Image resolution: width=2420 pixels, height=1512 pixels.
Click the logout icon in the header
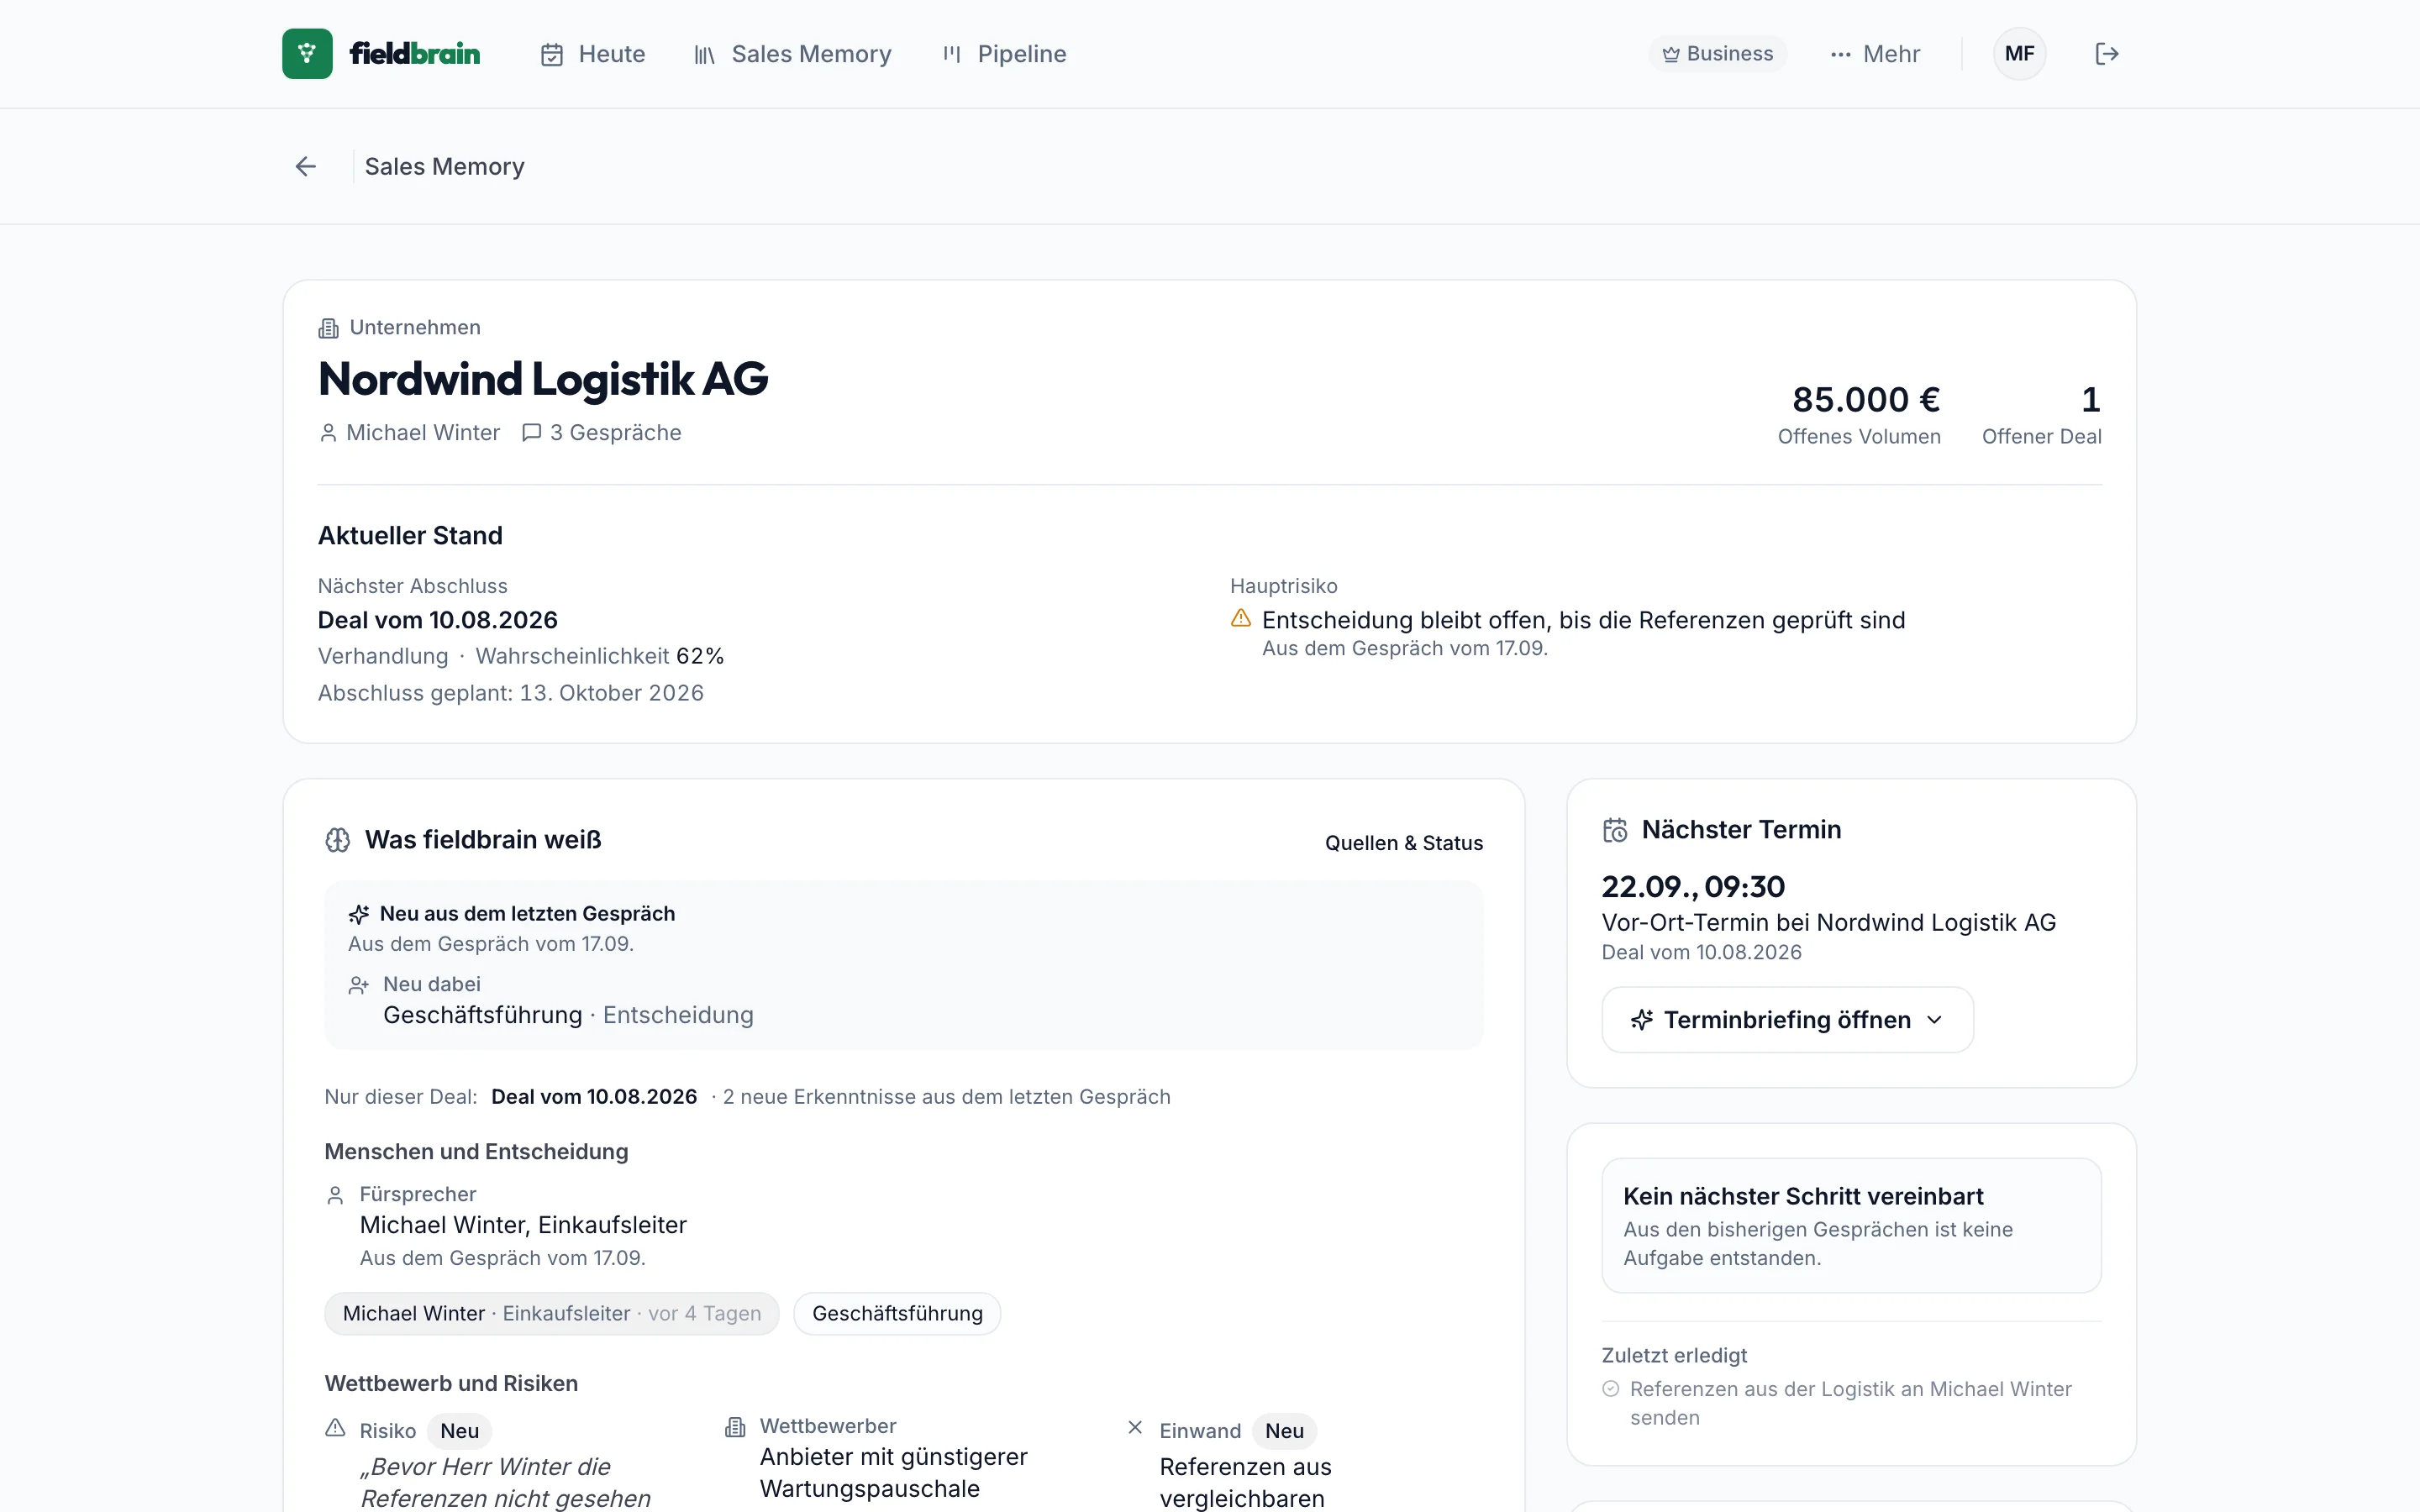(2107, 54)
